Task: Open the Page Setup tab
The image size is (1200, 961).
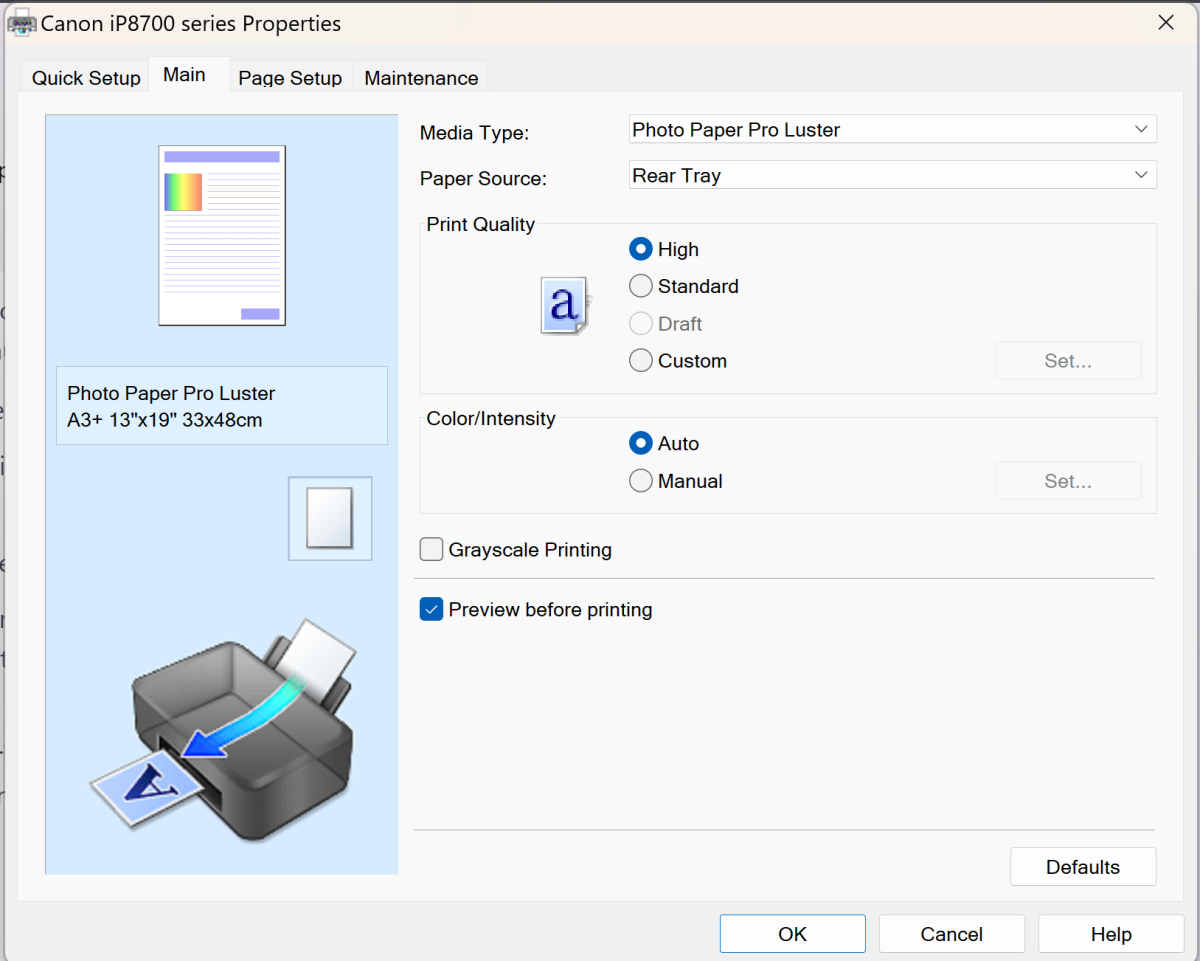Action: [290, 78]
